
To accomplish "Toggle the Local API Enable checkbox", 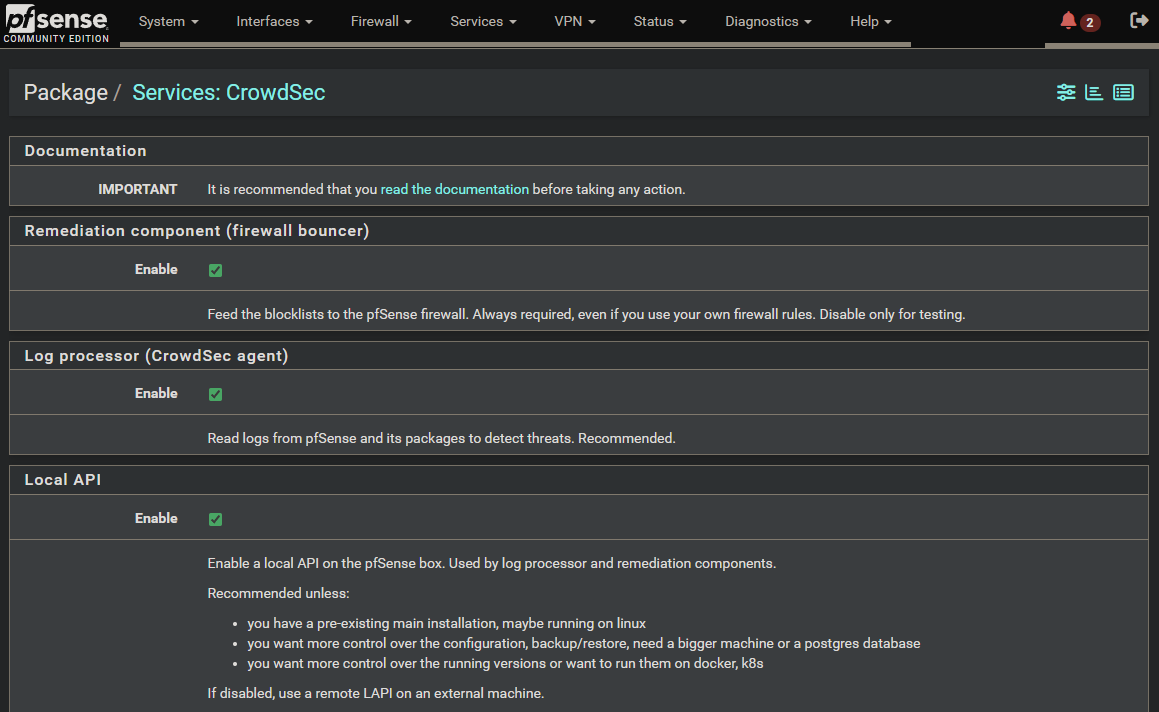I will 215,519.
